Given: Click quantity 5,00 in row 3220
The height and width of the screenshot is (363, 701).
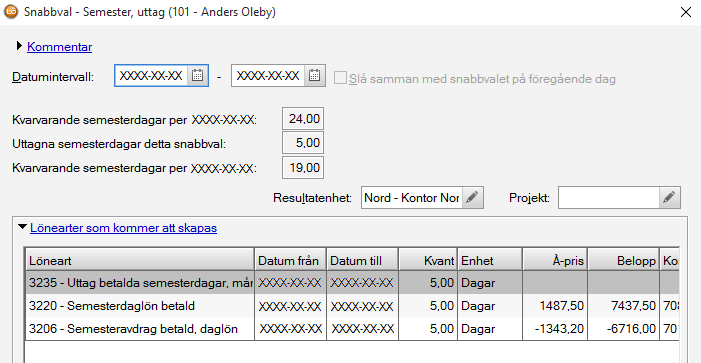Looking at the screenshot, I should [x=428, y=306].
